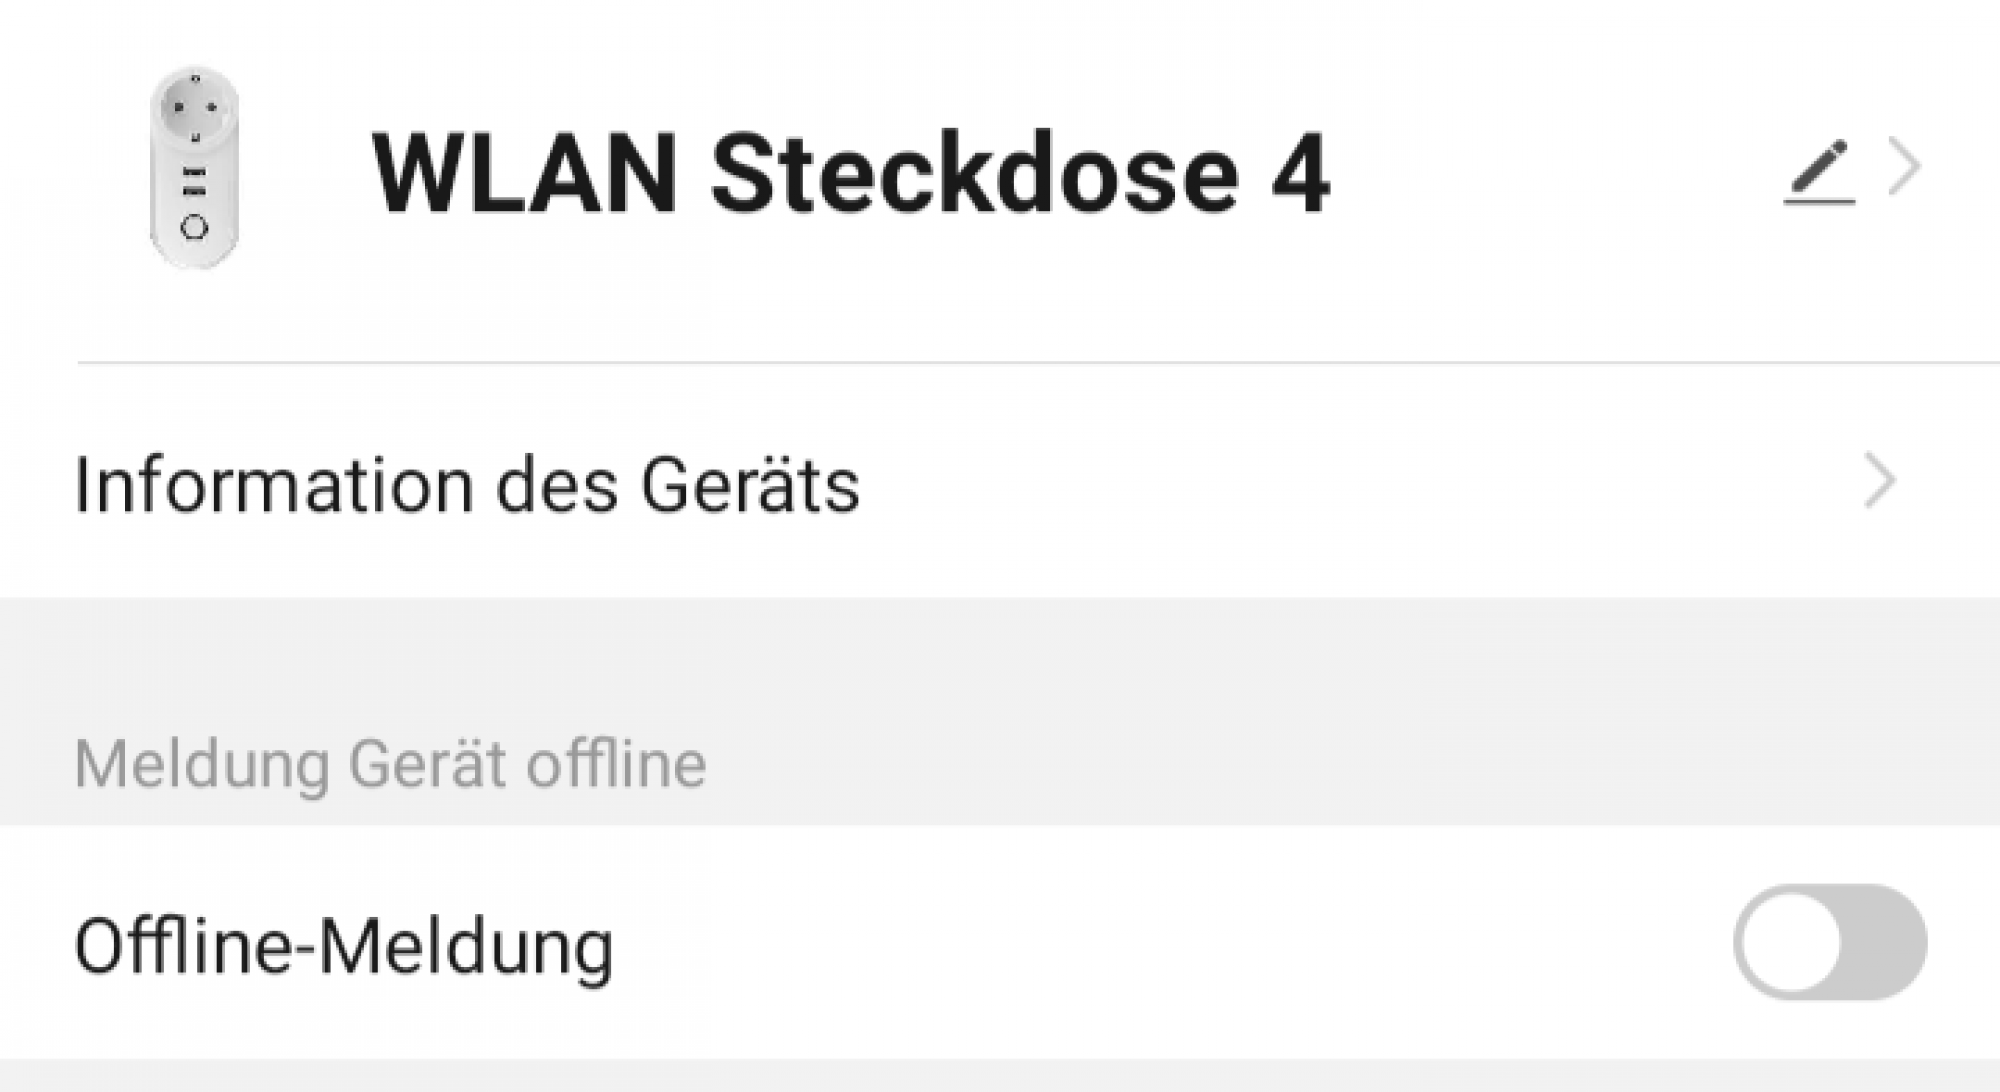Screen dimensions: 2000x1092
Task: Expand Information des Geräts chevron arrow
Action: pyautogui.click(x=1880, y=482)
